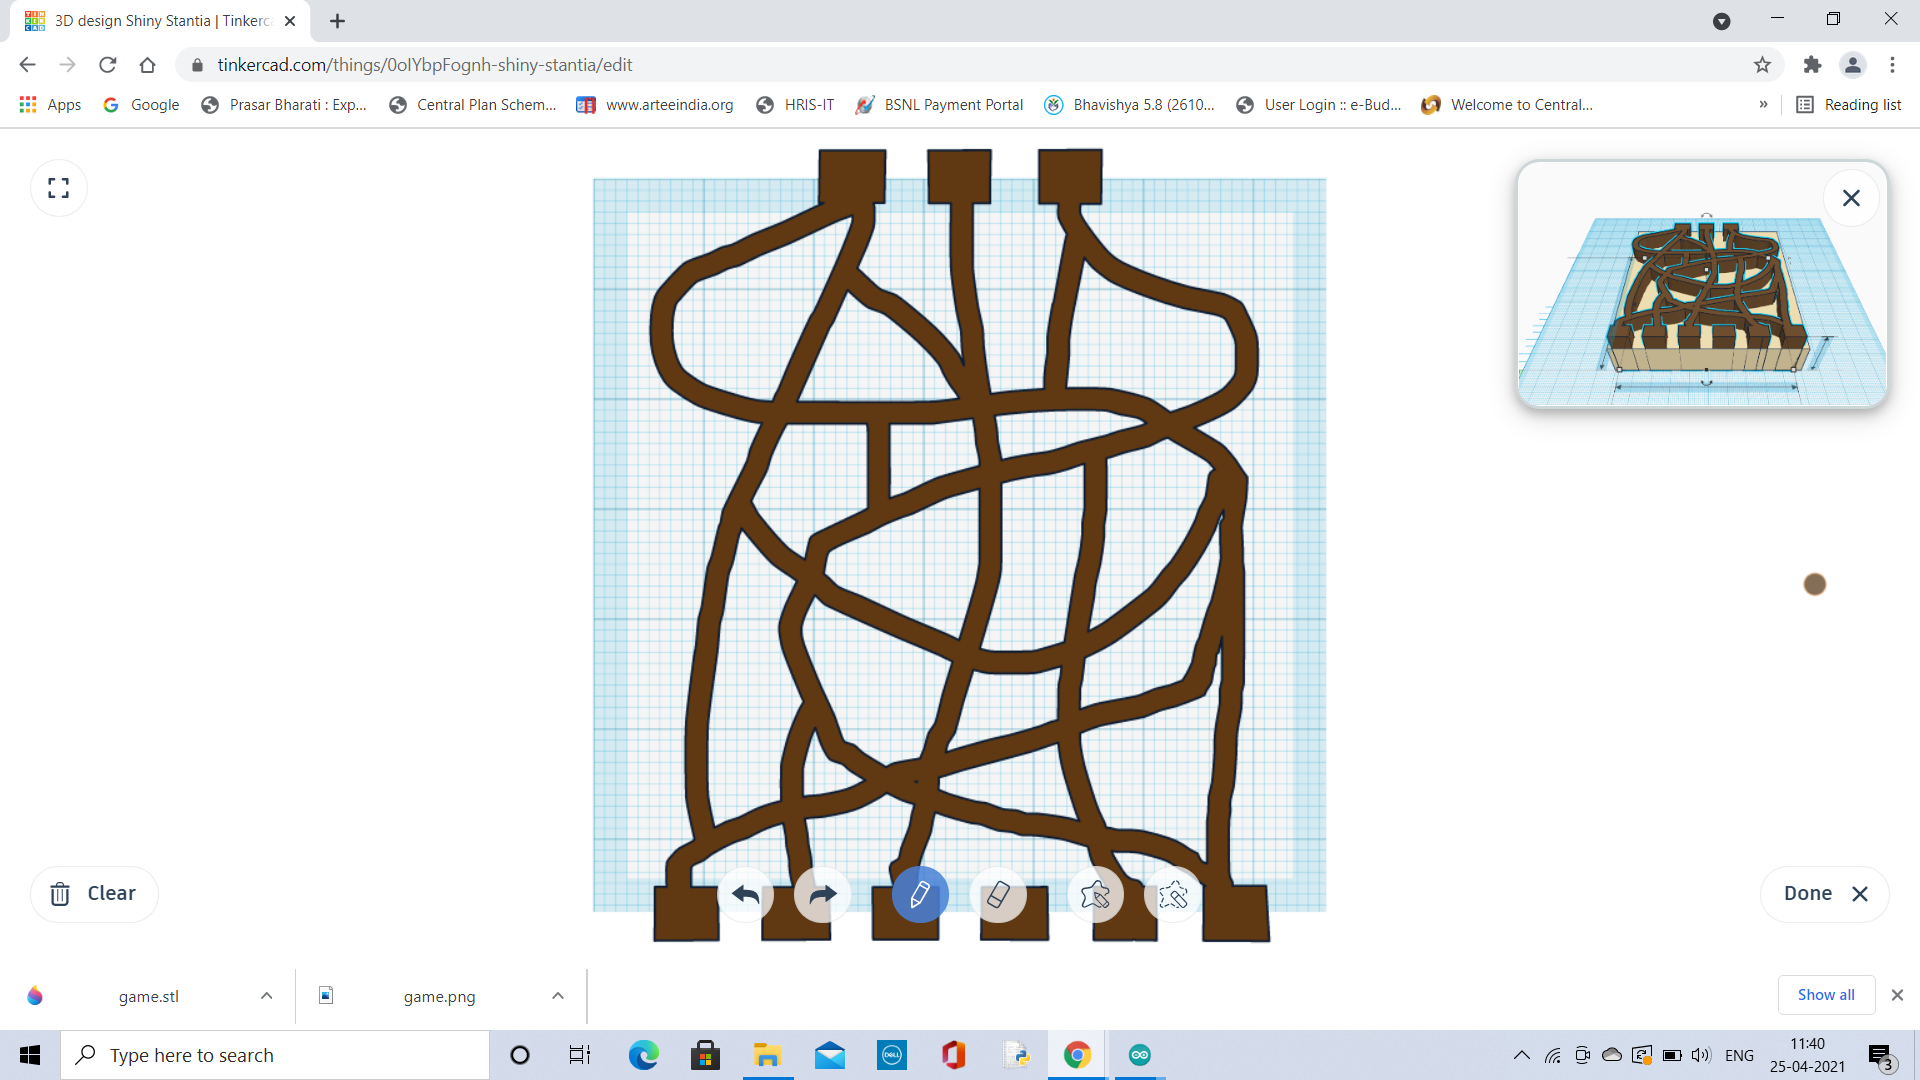Open the system volume control
The width and height of the screenshot is (1920, 1080).
point(1702,1054)
